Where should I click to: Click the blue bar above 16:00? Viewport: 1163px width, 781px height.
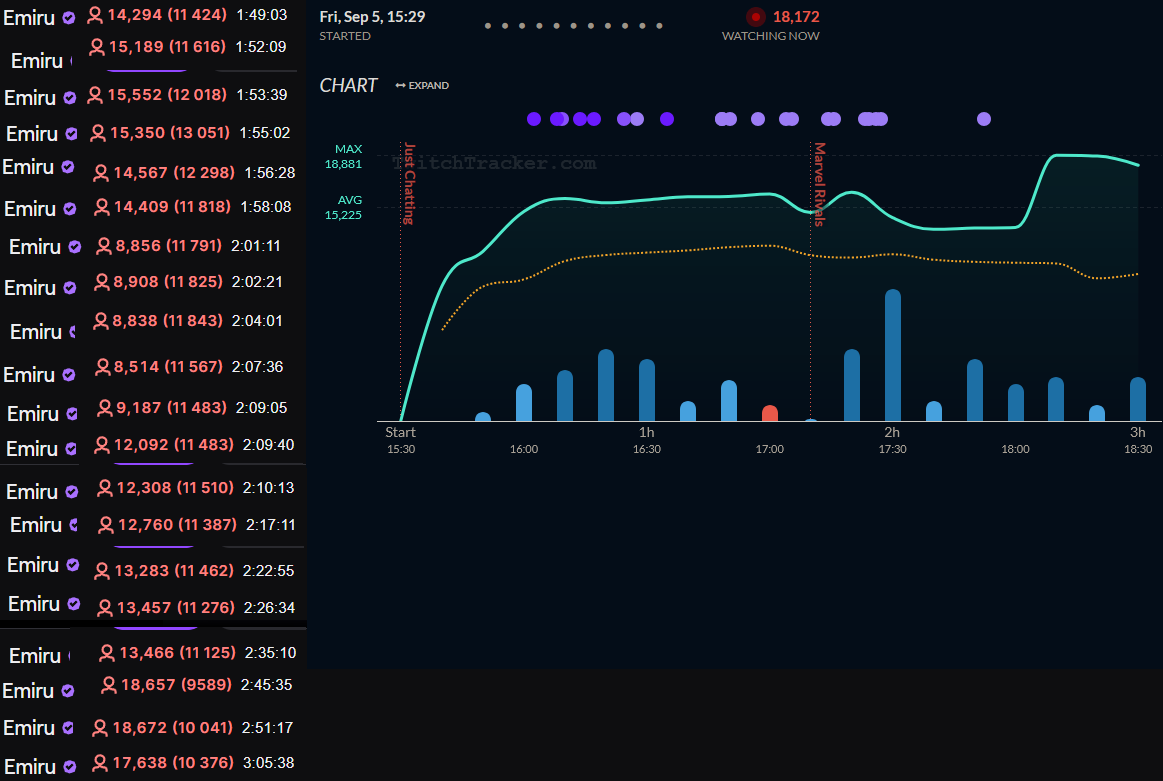(x=524, y=403)
